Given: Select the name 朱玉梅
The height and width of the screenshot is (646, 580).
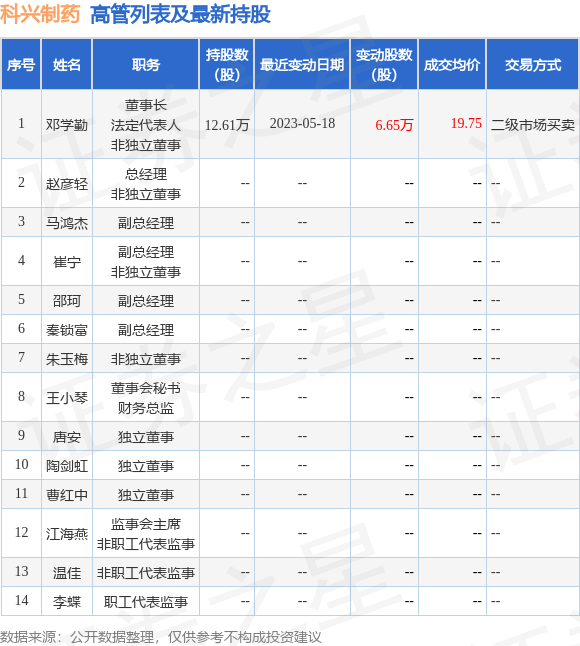Looking at the screenshot, I should click(x=67, y=358).
